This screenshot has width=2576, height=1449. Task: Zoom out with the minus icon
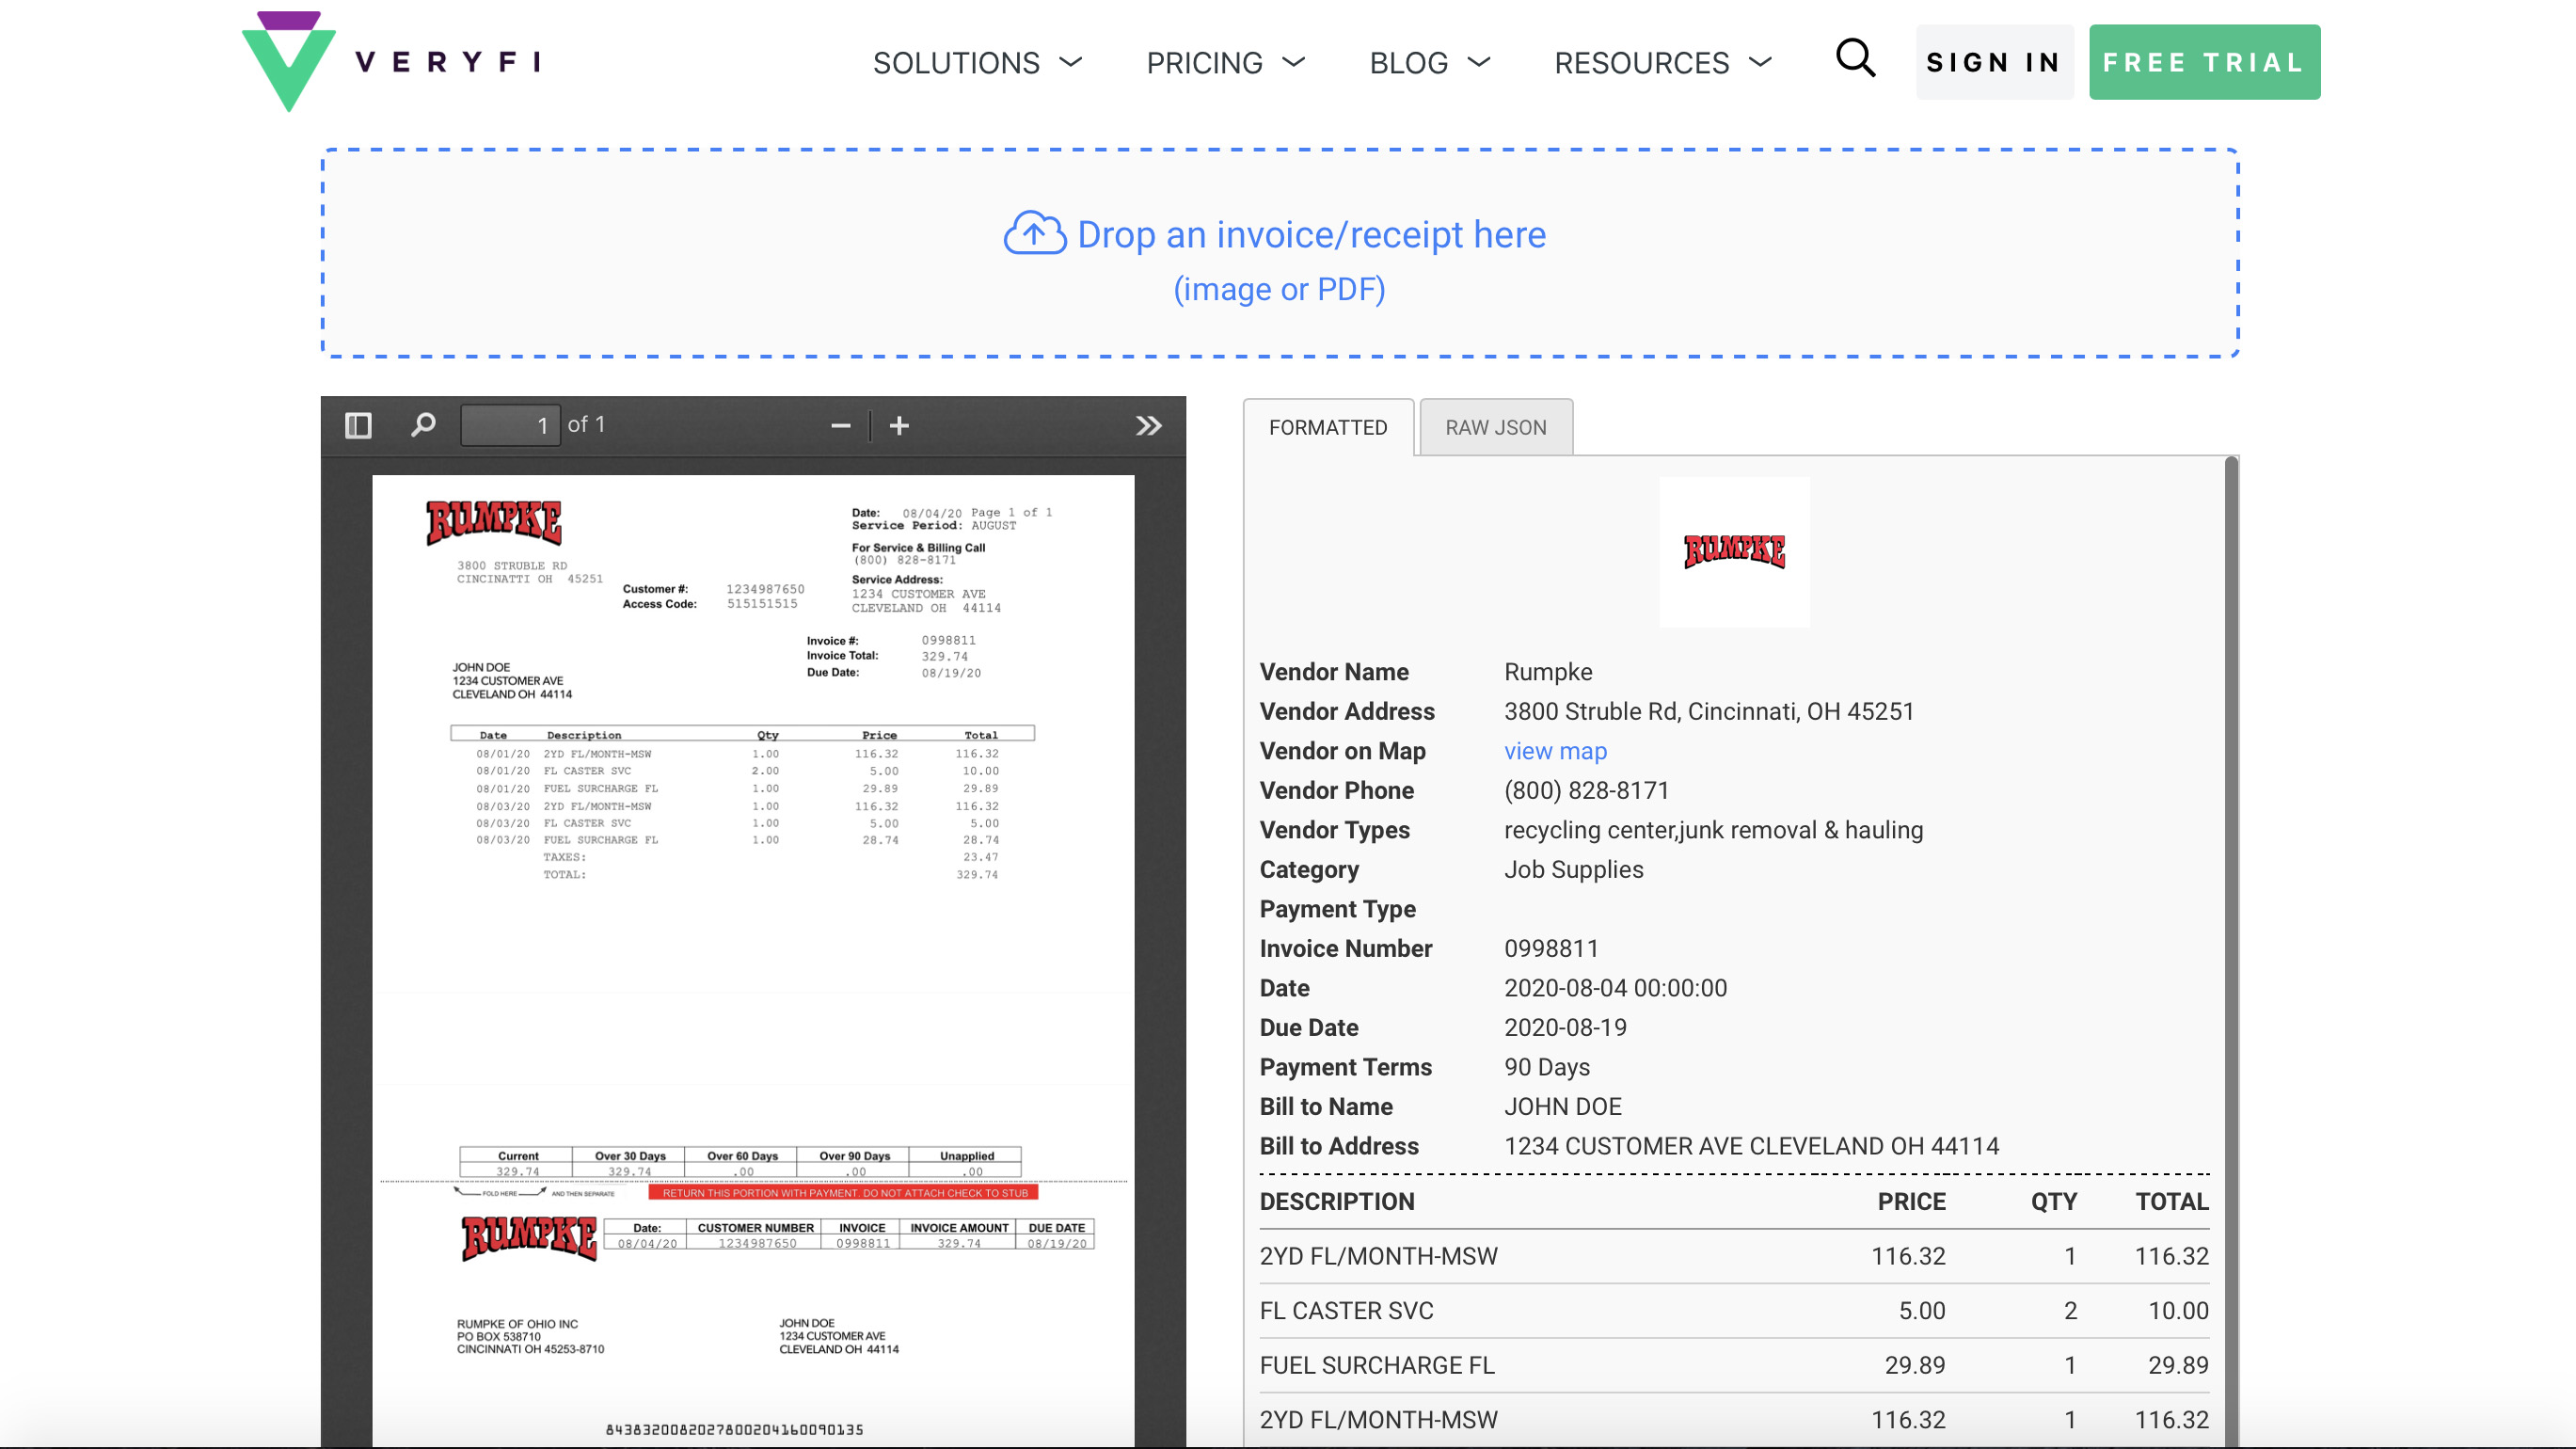point(841,426)
